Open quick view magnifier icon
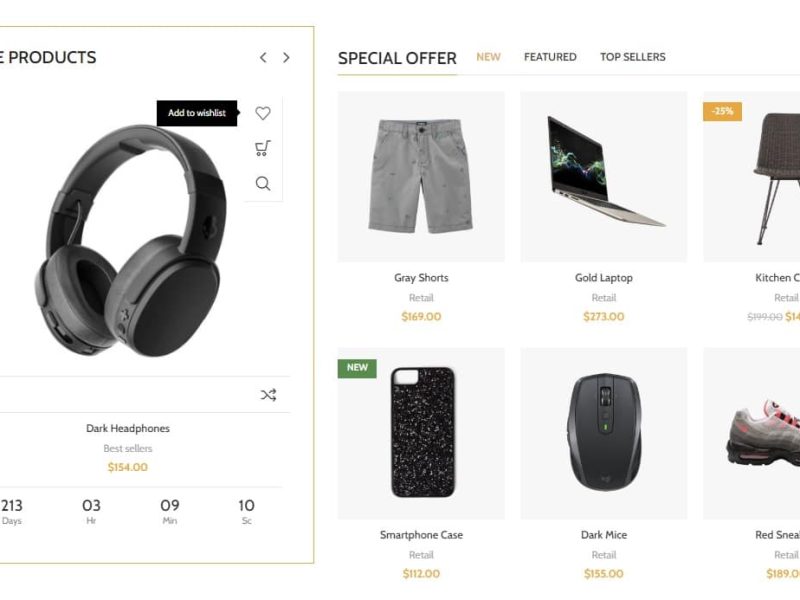The width and height of the screenshot is (800, 600). [263, 183]
